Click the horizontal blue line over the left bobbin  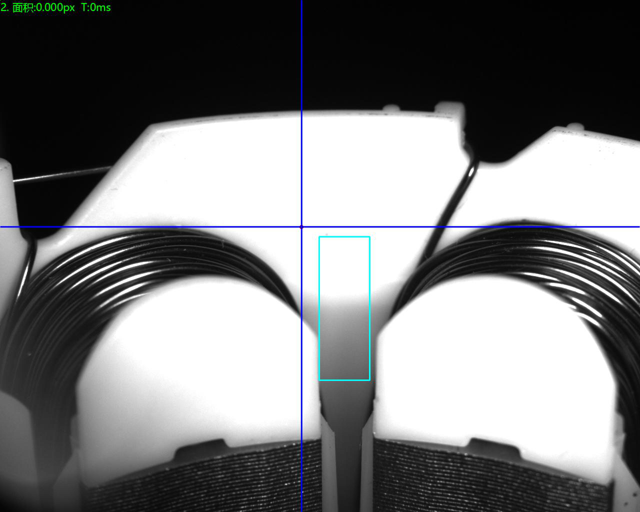[x=150, y=227]
